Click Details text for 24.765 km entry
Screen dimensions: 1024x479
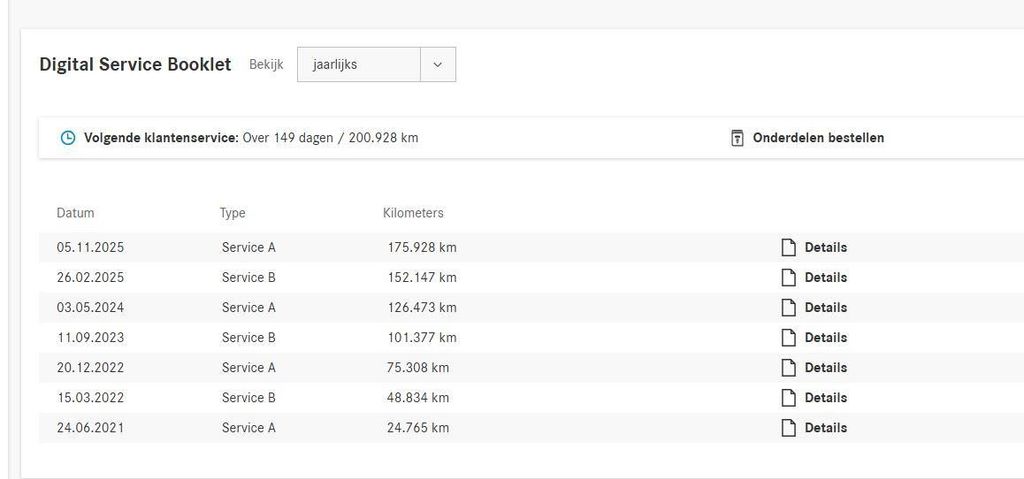[x=825, y=428]
